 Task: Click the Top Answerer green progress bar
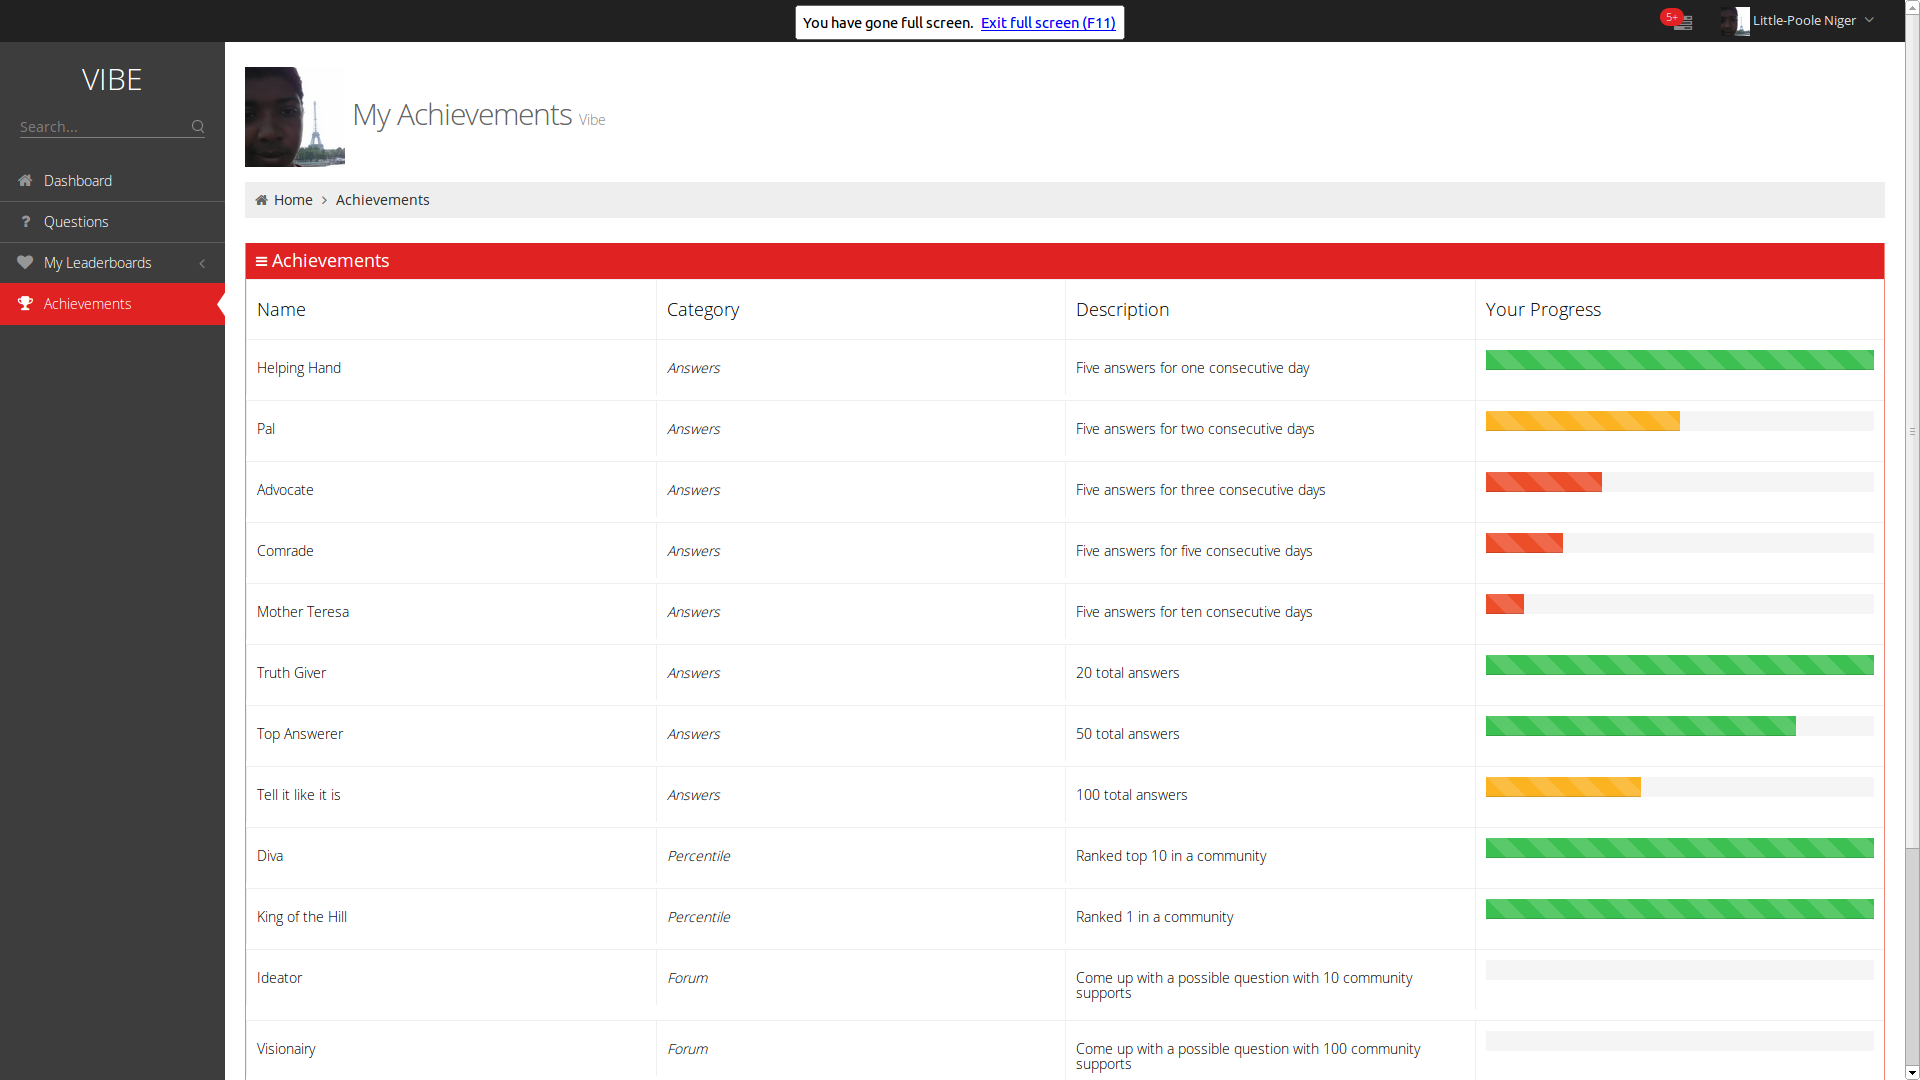tap(1640, 726)
